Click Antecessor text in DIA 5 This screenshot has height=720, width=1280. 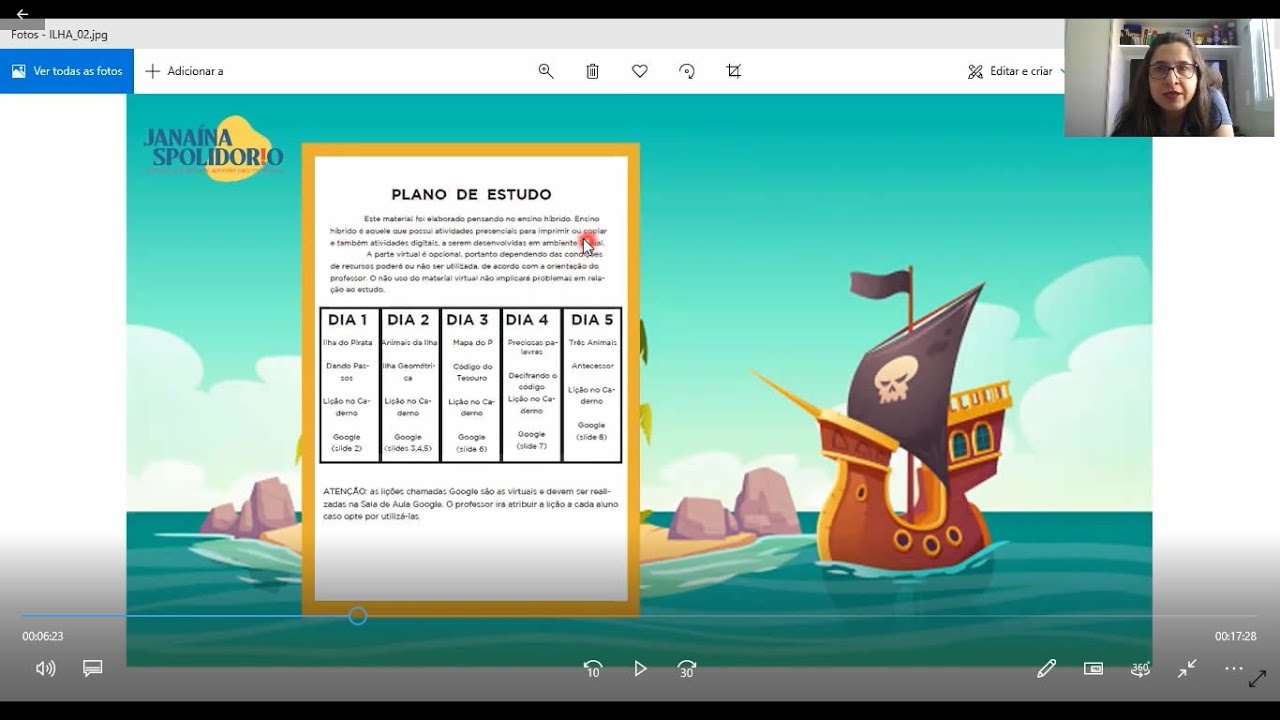(592, 366)
